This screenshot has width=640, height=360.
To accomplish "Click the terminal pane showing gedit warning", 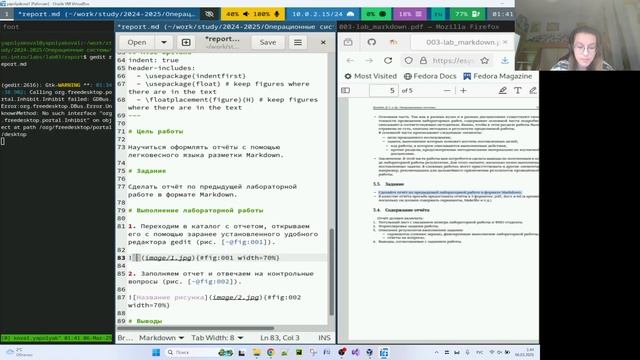I will point(57,184).
